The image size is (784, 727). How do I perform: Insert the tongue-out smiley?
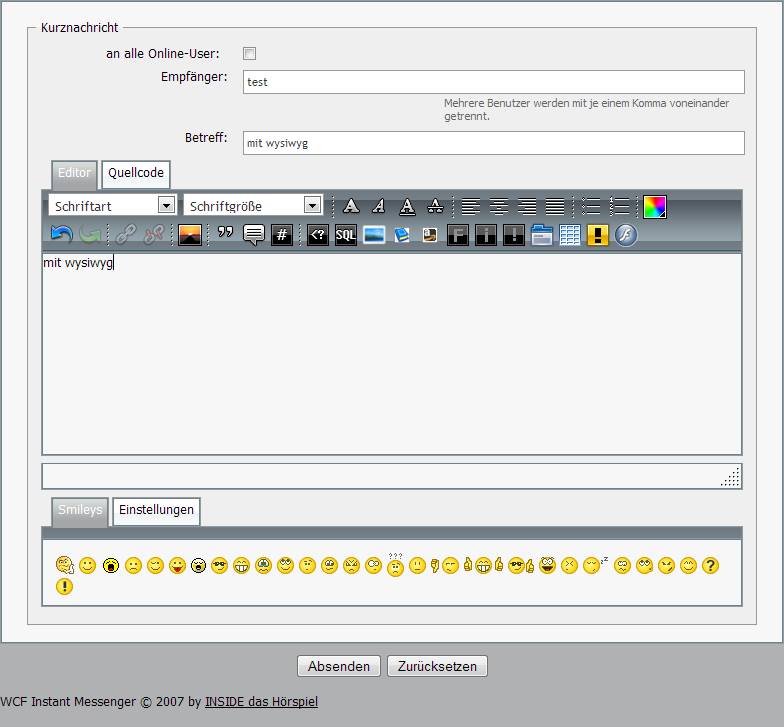click(177, 566)
